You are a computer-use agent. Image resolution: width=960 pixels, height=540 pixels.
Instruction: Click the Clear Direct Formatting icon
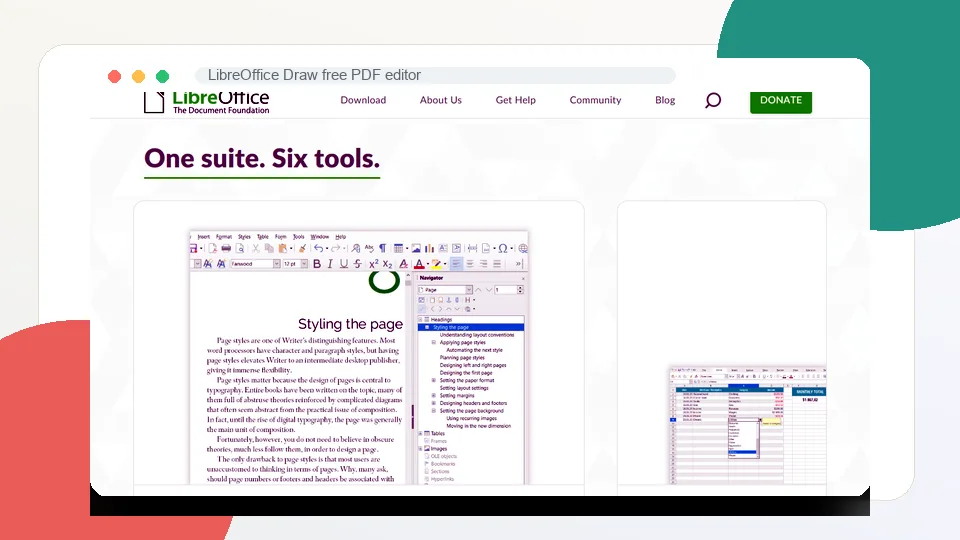tap(403, 264)
